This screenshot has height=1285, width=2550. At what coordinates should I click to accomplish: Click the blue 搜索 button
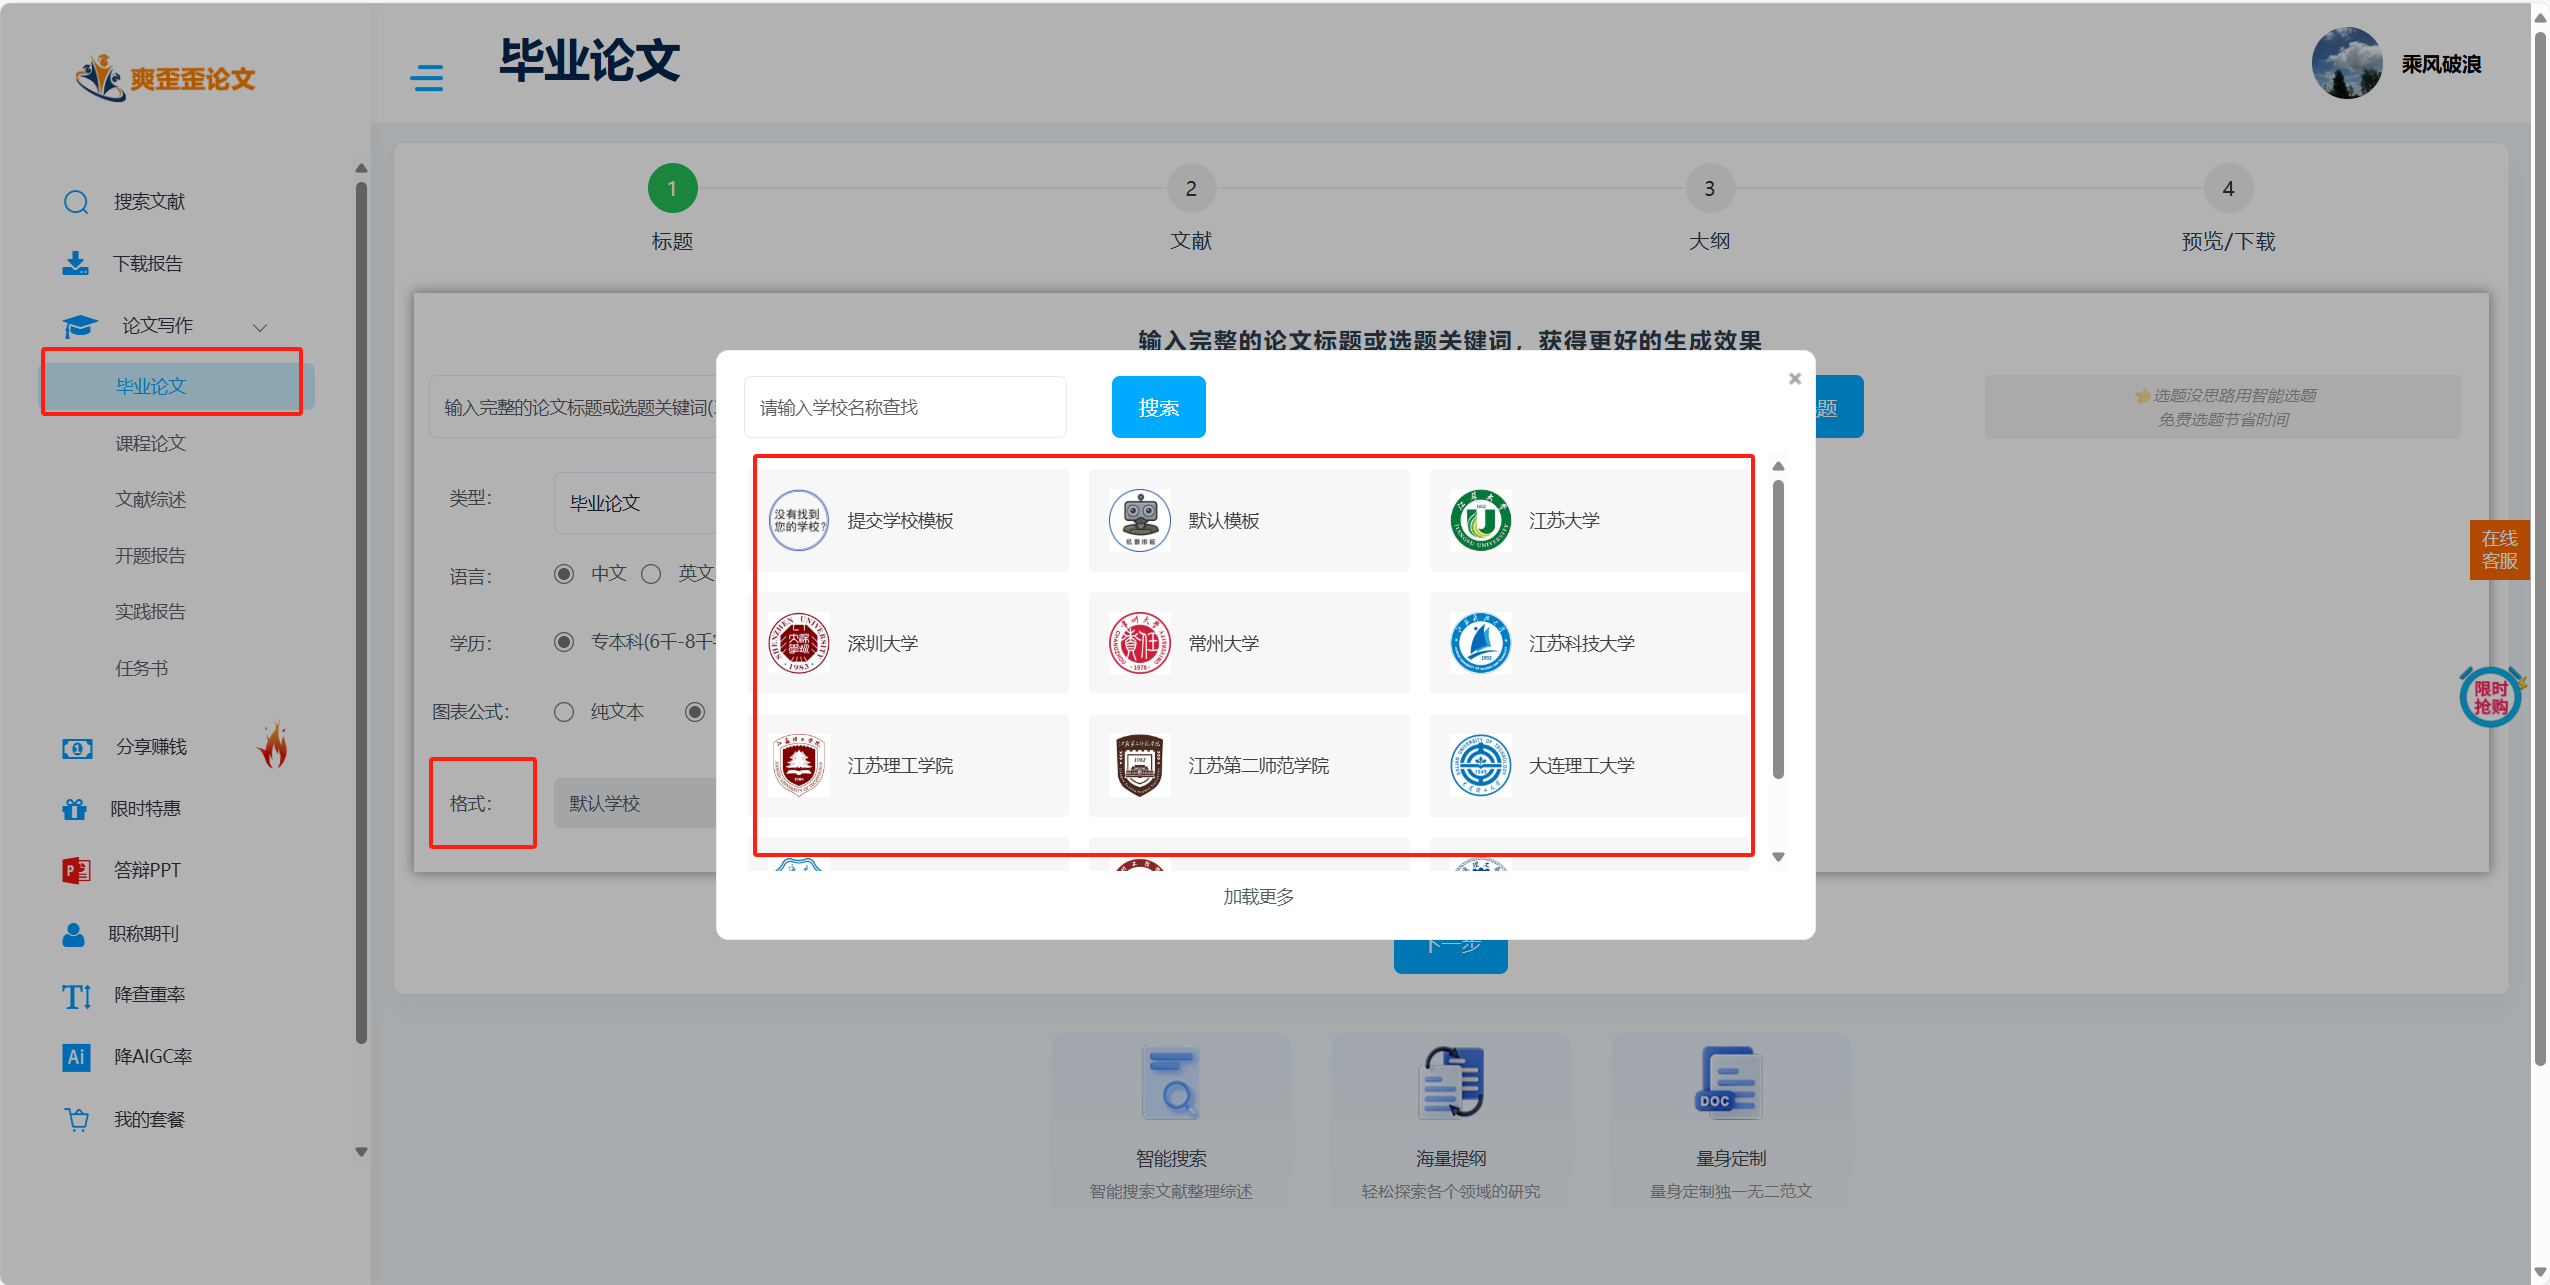tap(1158, 407)
